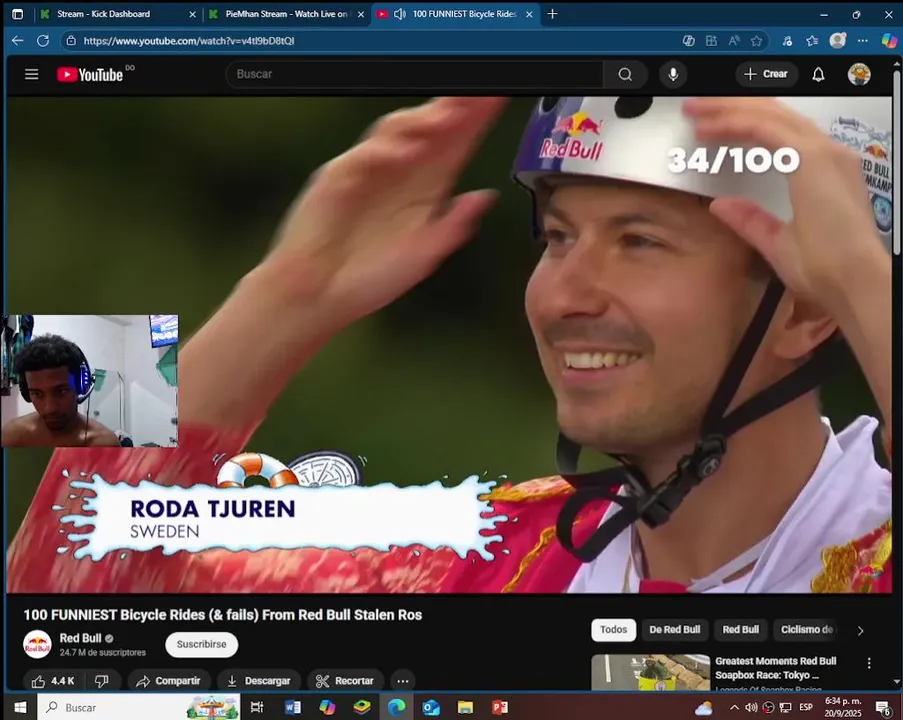The width and height of the screenshot is (903, 720).
Task: Dislike the video with the thumbs down
Action: point(102,681)
